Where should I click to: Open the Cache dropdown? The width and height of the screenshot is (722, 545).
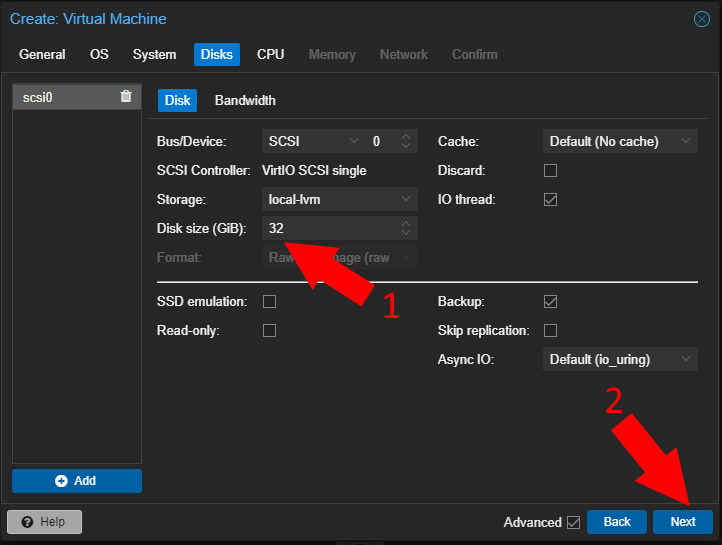point(620,141)
